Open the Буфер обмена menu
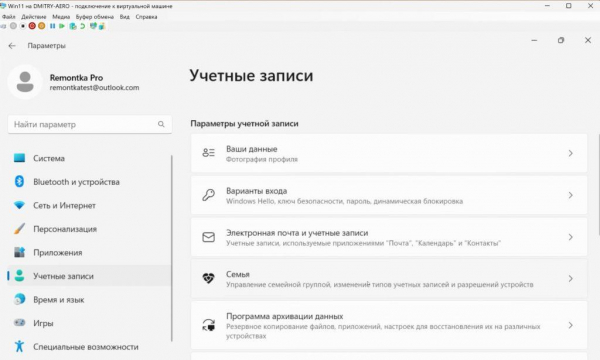This screenshot has height=360, width=600. click(95, 17)
